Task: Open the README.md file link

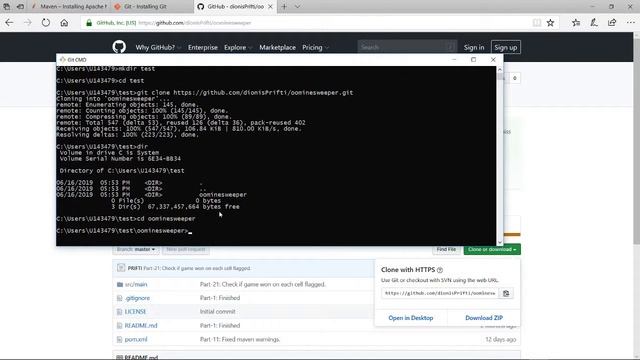Action: point(141,325)
